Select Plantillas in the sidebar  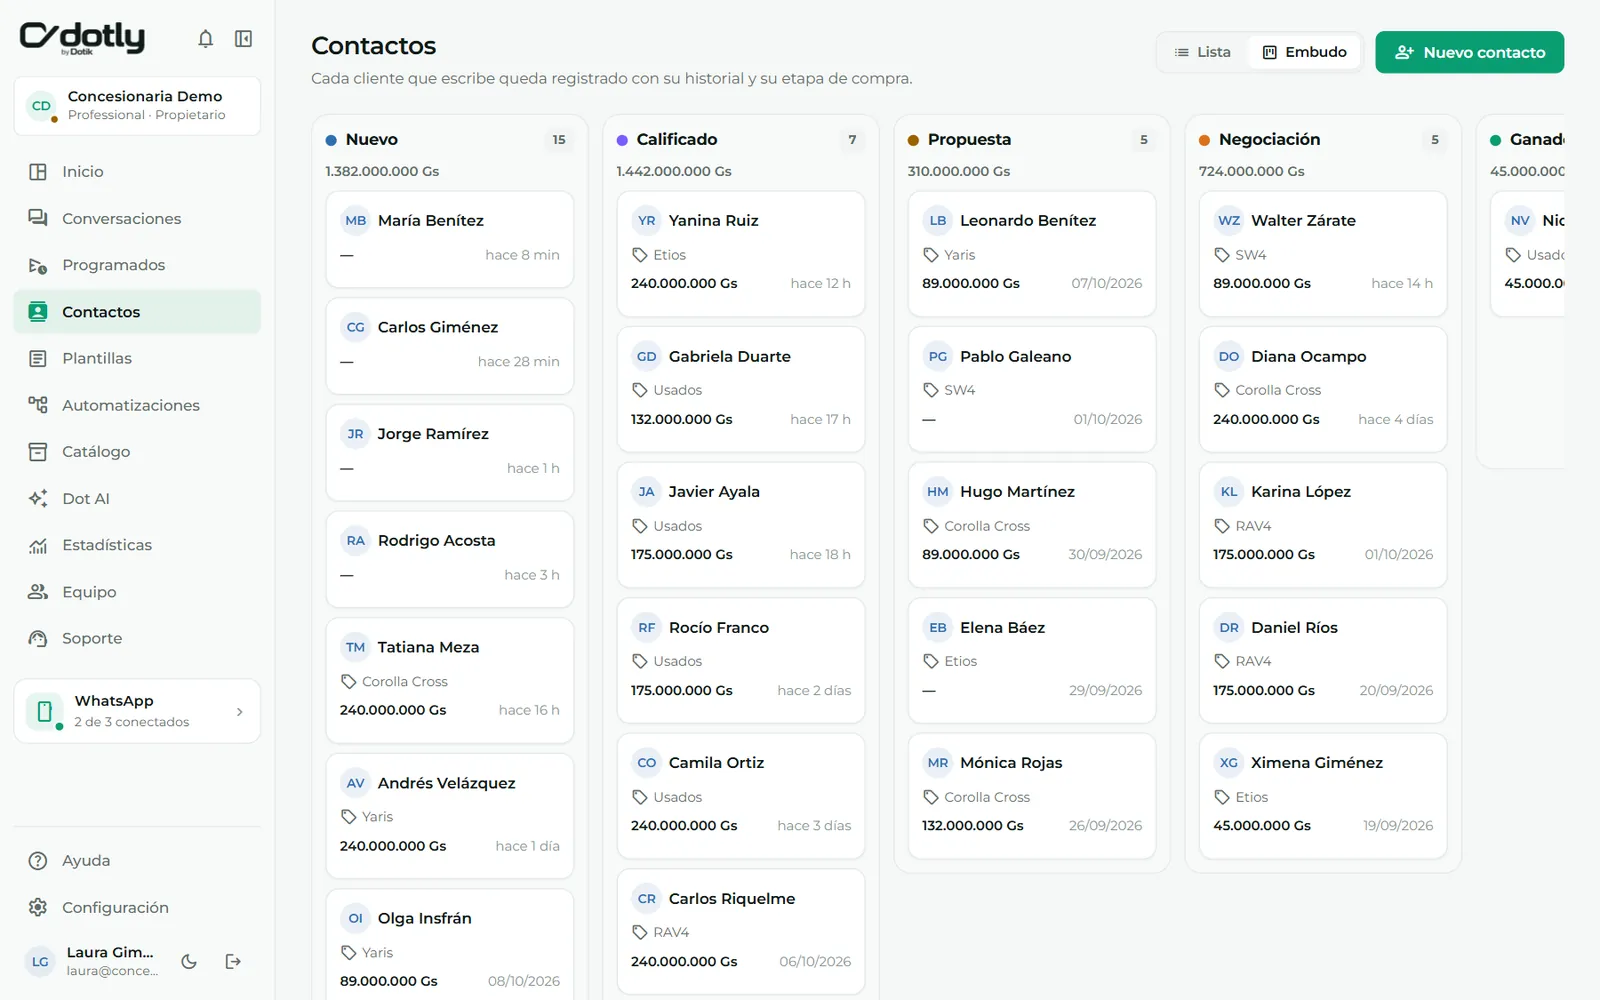point(137,358)
